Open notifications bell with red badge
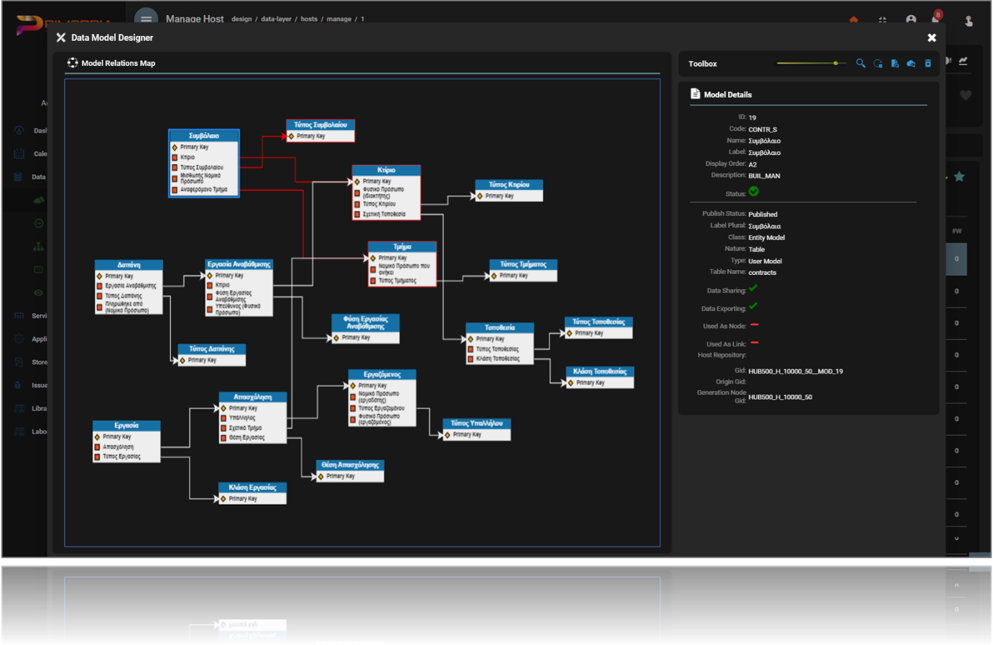Screen dimensions: 993x645 936,20
